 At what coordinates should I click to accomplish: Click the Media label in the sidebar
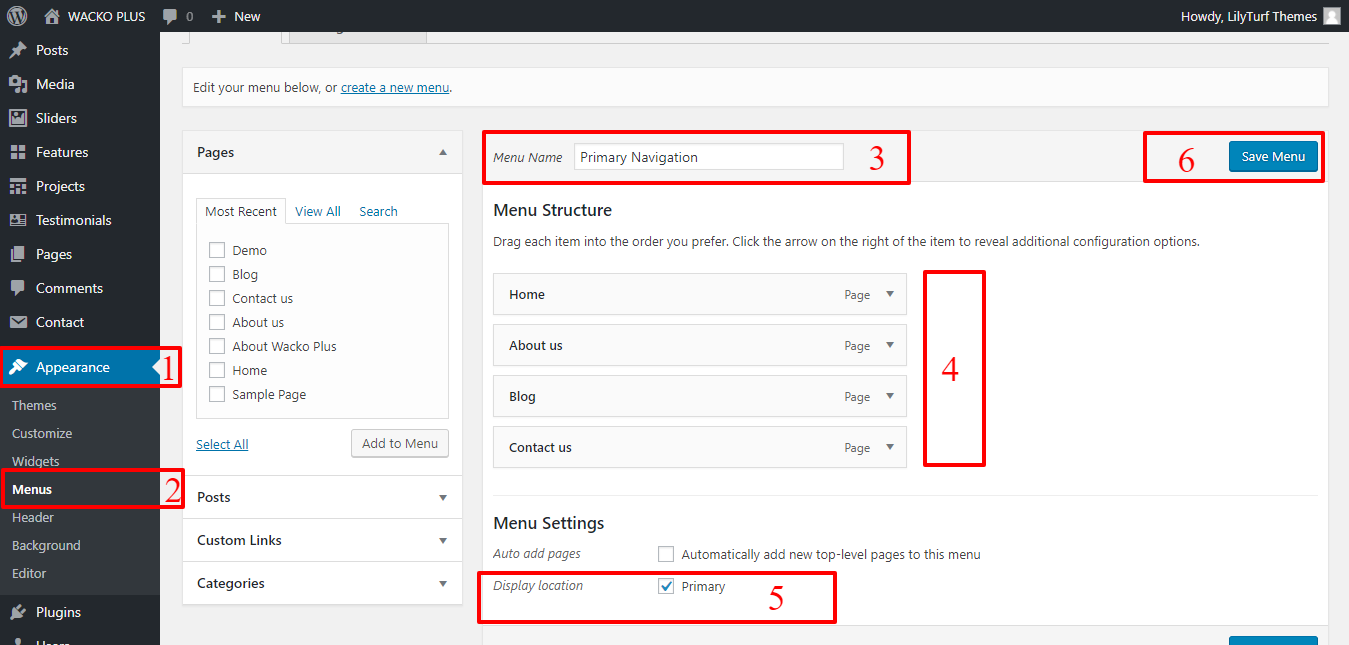55,84
